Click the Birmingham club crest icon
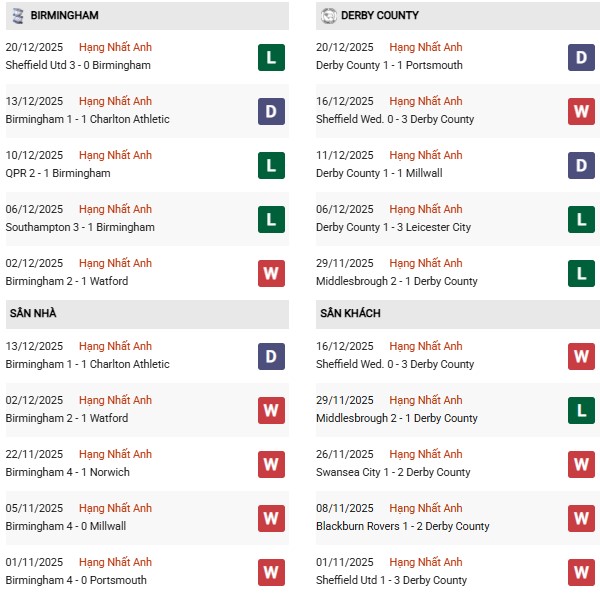 [x=16, y=16]
